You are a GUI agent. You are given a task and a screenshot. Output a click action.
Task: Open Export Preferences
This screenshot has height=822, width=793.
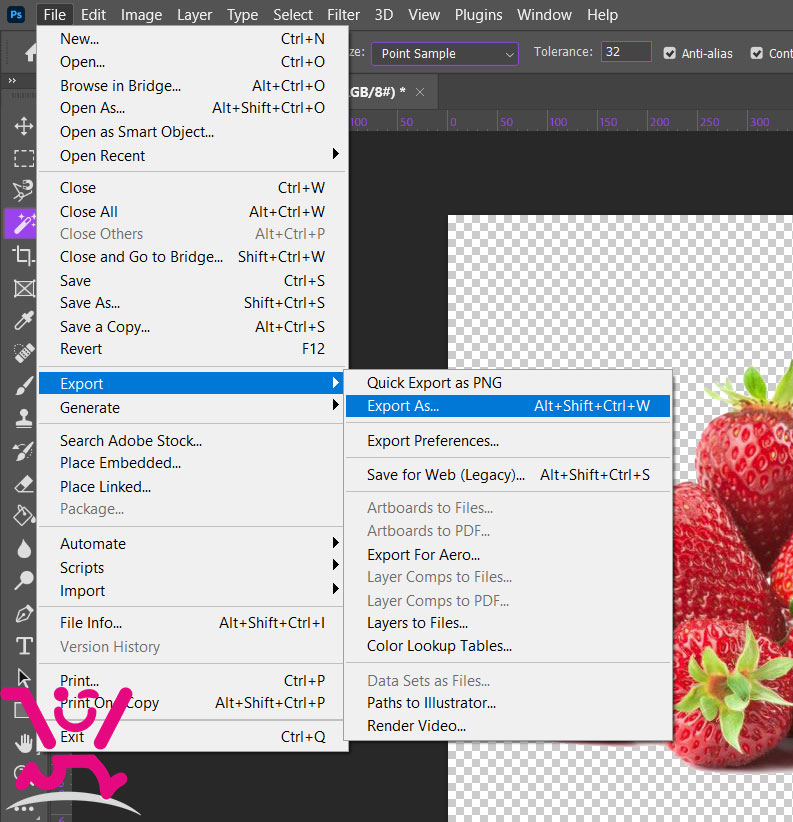tap(508, 441)
